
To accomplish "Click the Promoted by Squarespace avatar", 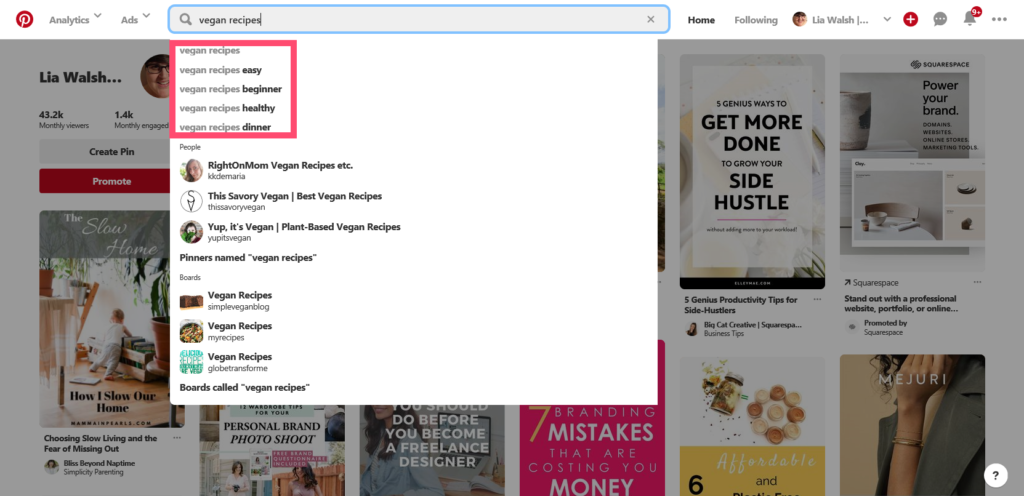I will (852, 327).
